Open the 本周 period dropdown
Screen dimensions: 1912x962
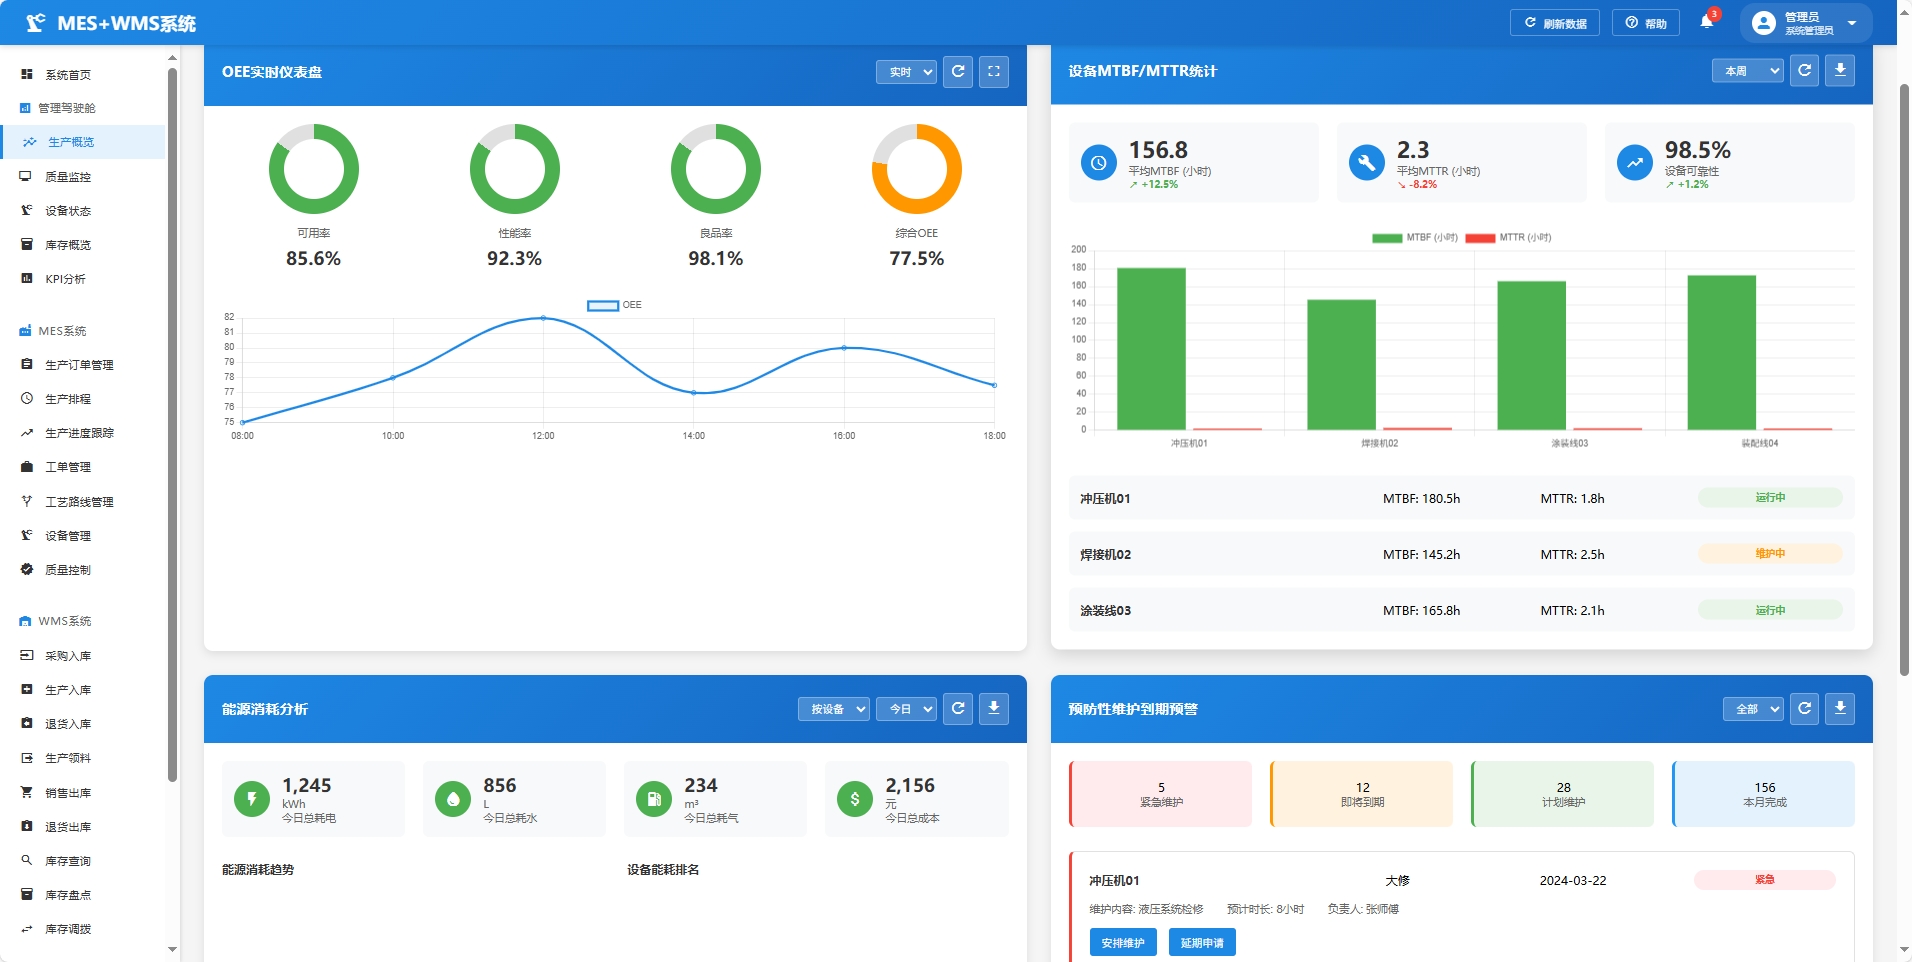click(x=1747, y=71)
